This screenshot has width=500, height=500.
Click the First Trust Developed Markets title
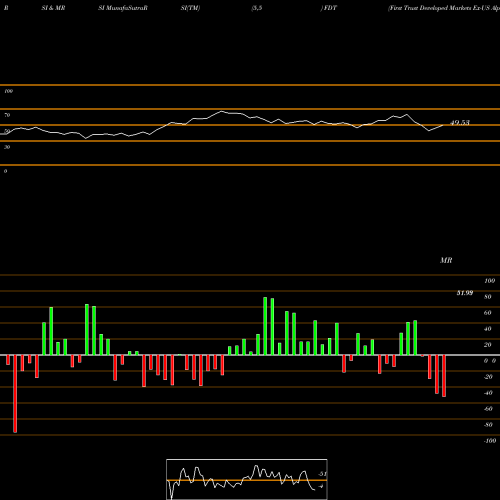coord(444,8)
